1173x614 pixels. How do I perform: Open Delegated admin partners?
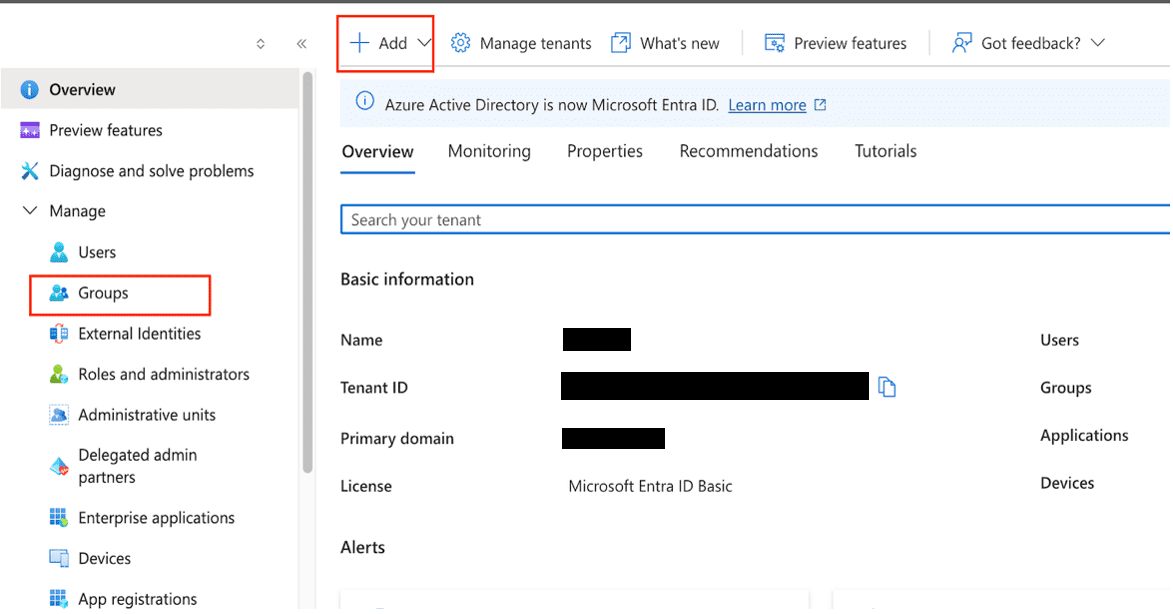click(59, 465)
